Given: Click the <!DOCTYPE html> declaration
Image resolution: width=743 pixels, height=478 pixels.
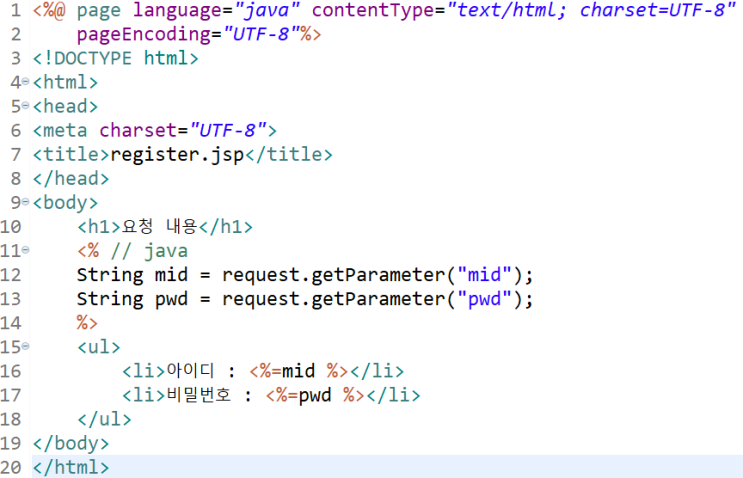Looking at the screenshot, I should [x=115, y=58].
